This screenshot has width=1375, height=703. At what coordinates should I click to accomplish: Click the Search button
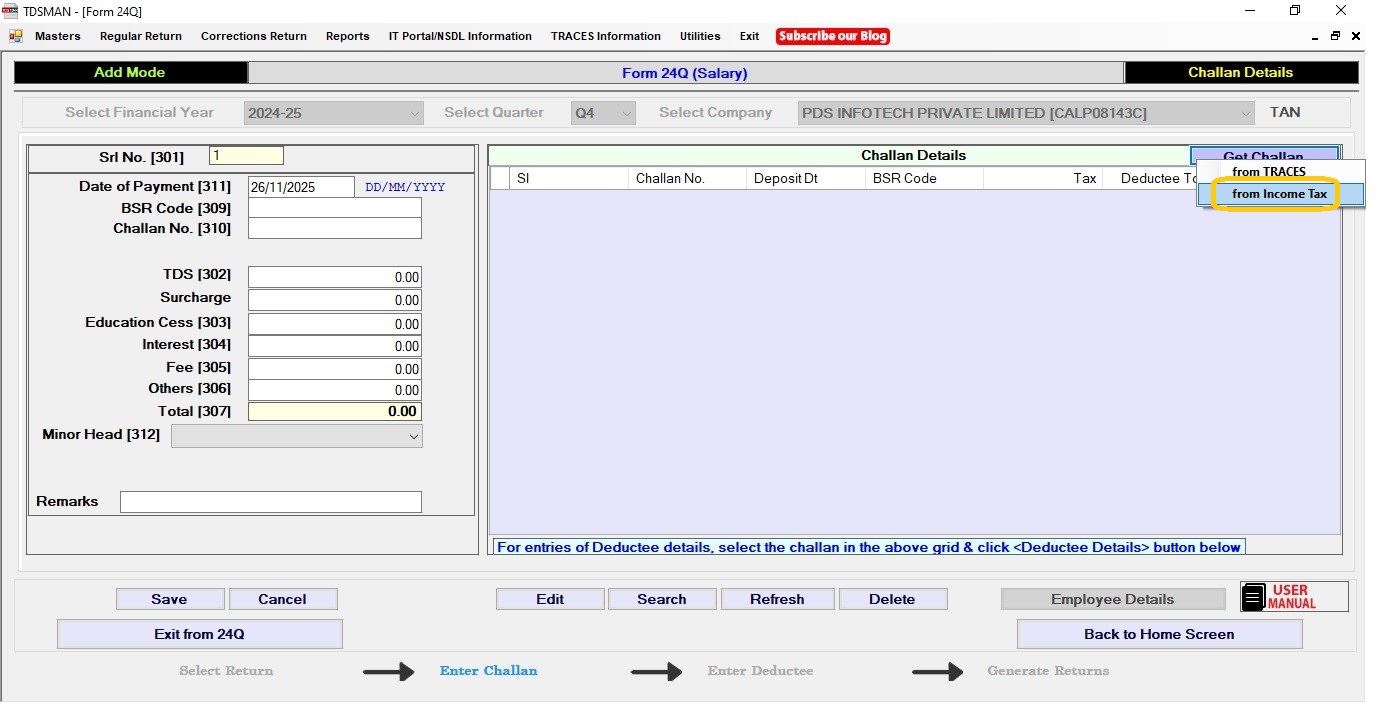point(661,599)
